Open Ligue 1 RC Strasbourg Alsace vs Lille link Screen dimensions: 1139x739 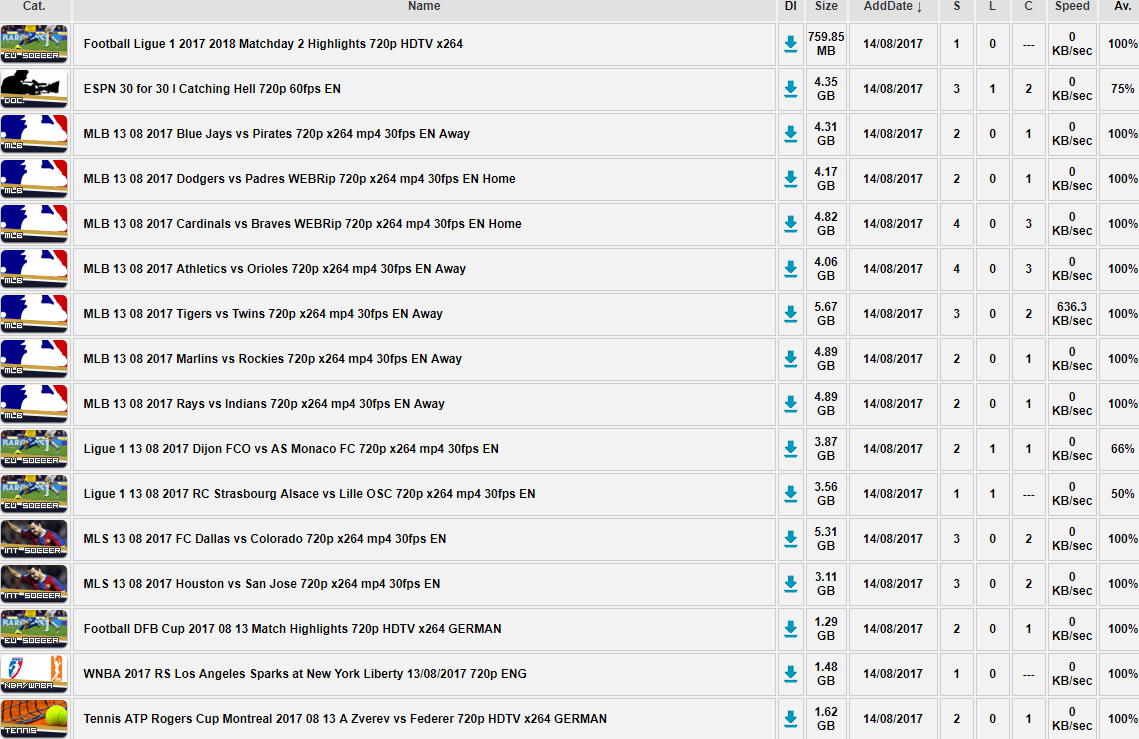point(309,494)
